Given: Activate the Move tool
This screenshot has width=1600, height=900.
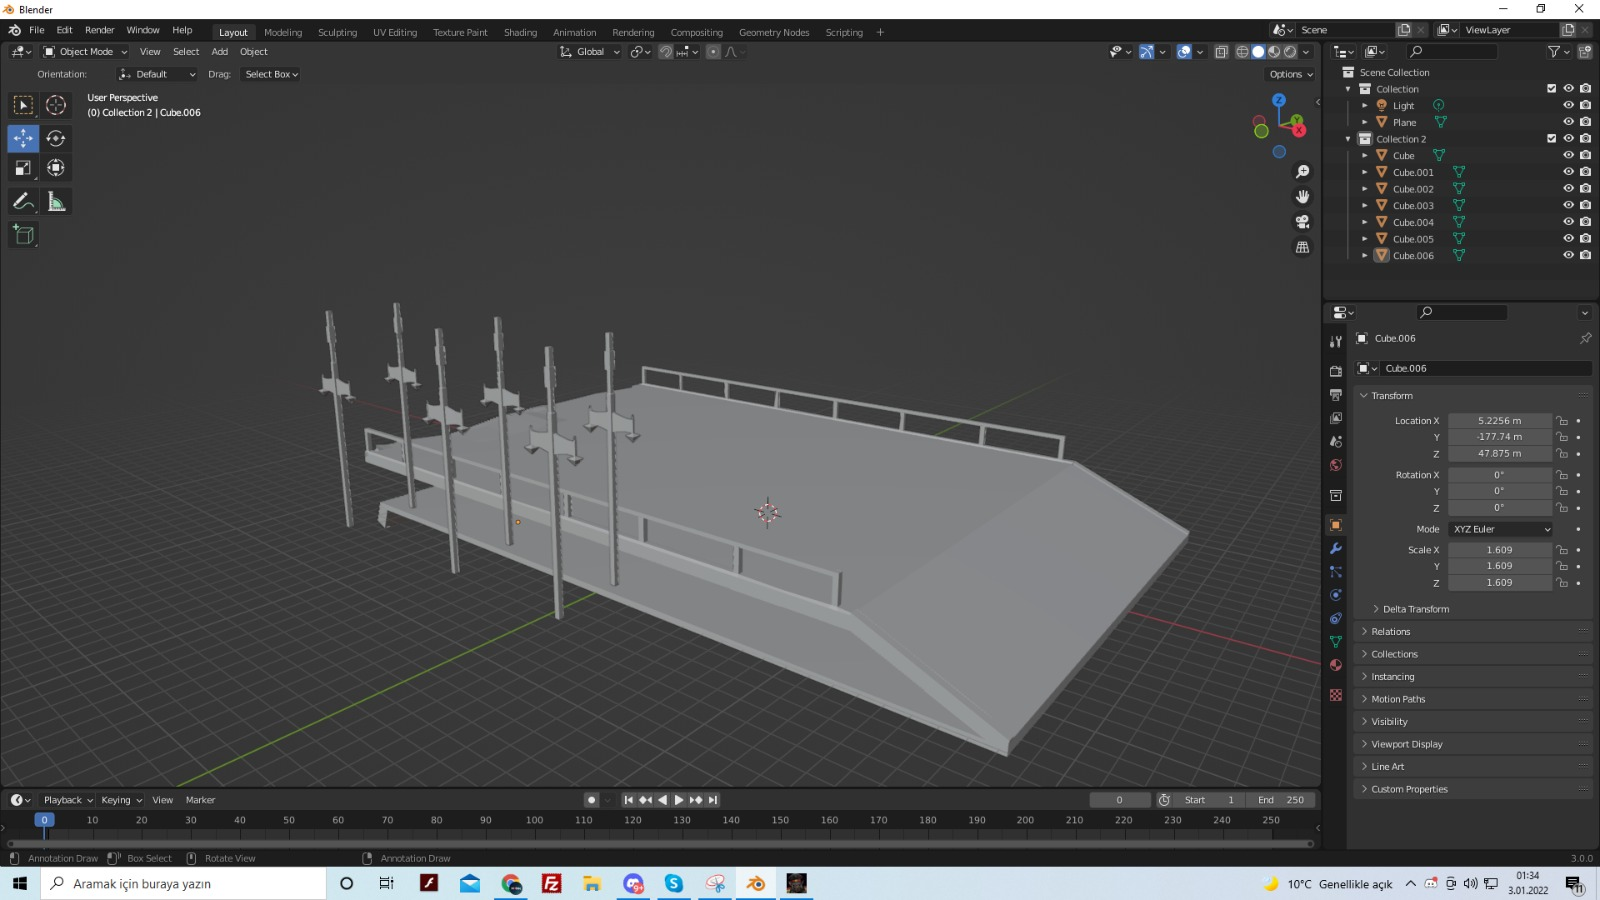Looking at the screenshot, I should click(x=23, y=138).
